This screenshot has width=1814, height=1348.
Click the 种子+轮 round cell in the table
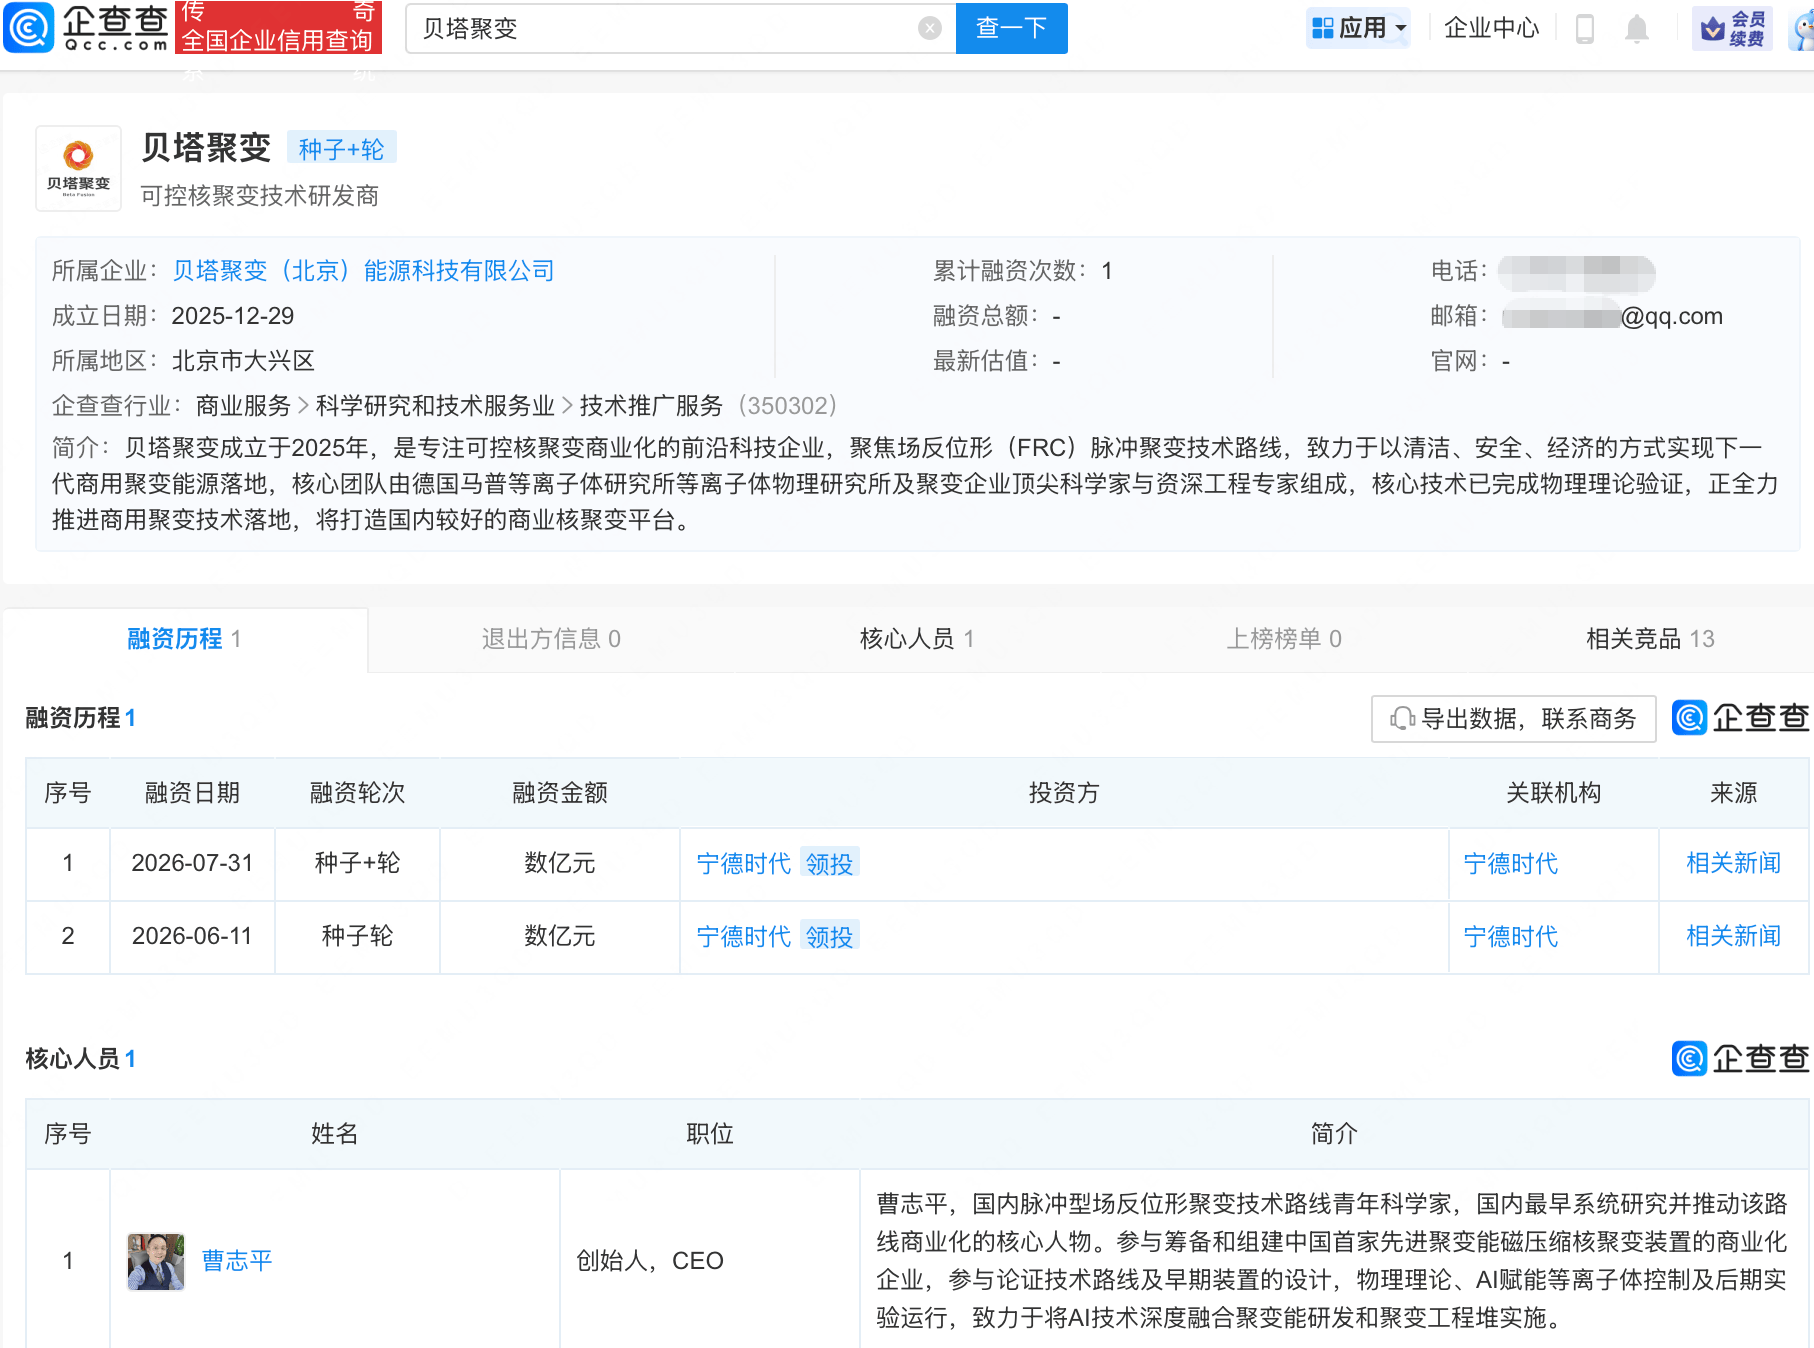tap(357, 863)
